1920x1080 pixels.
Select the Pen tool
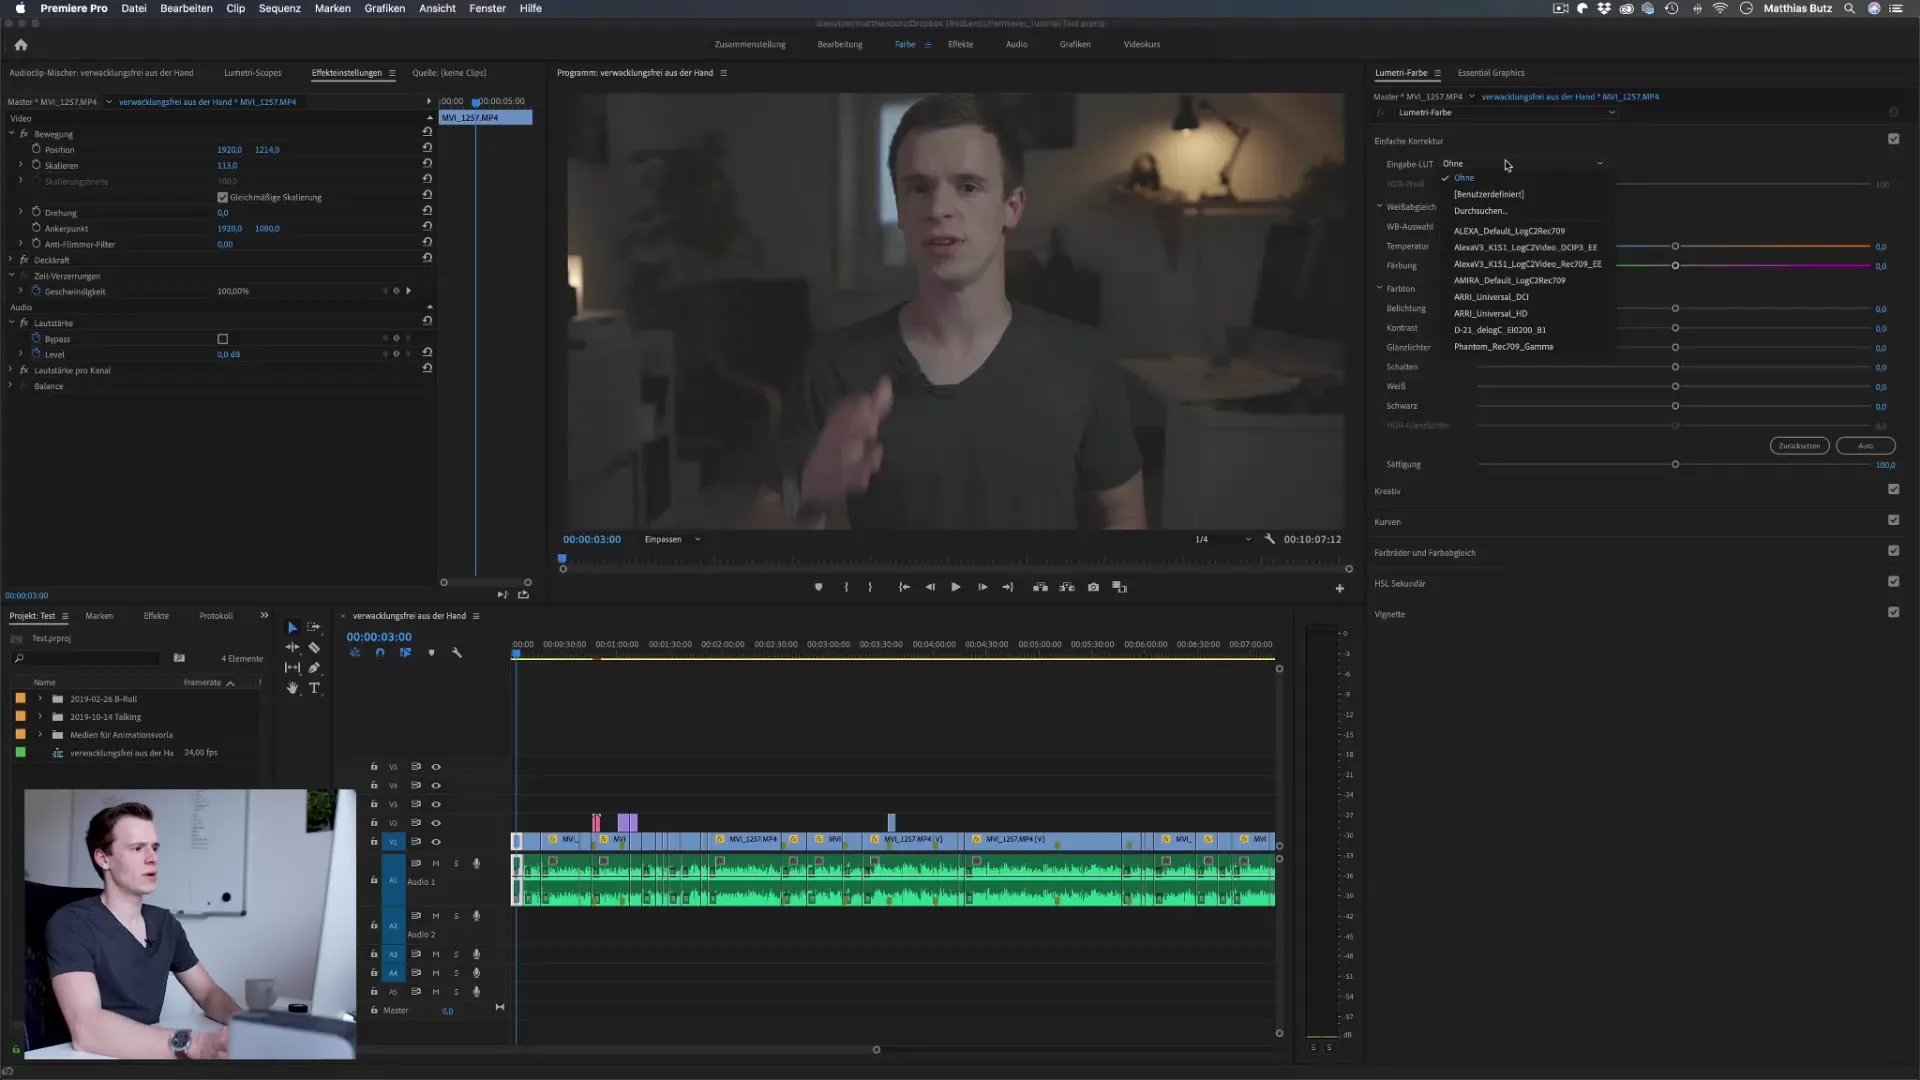point(314,668)
